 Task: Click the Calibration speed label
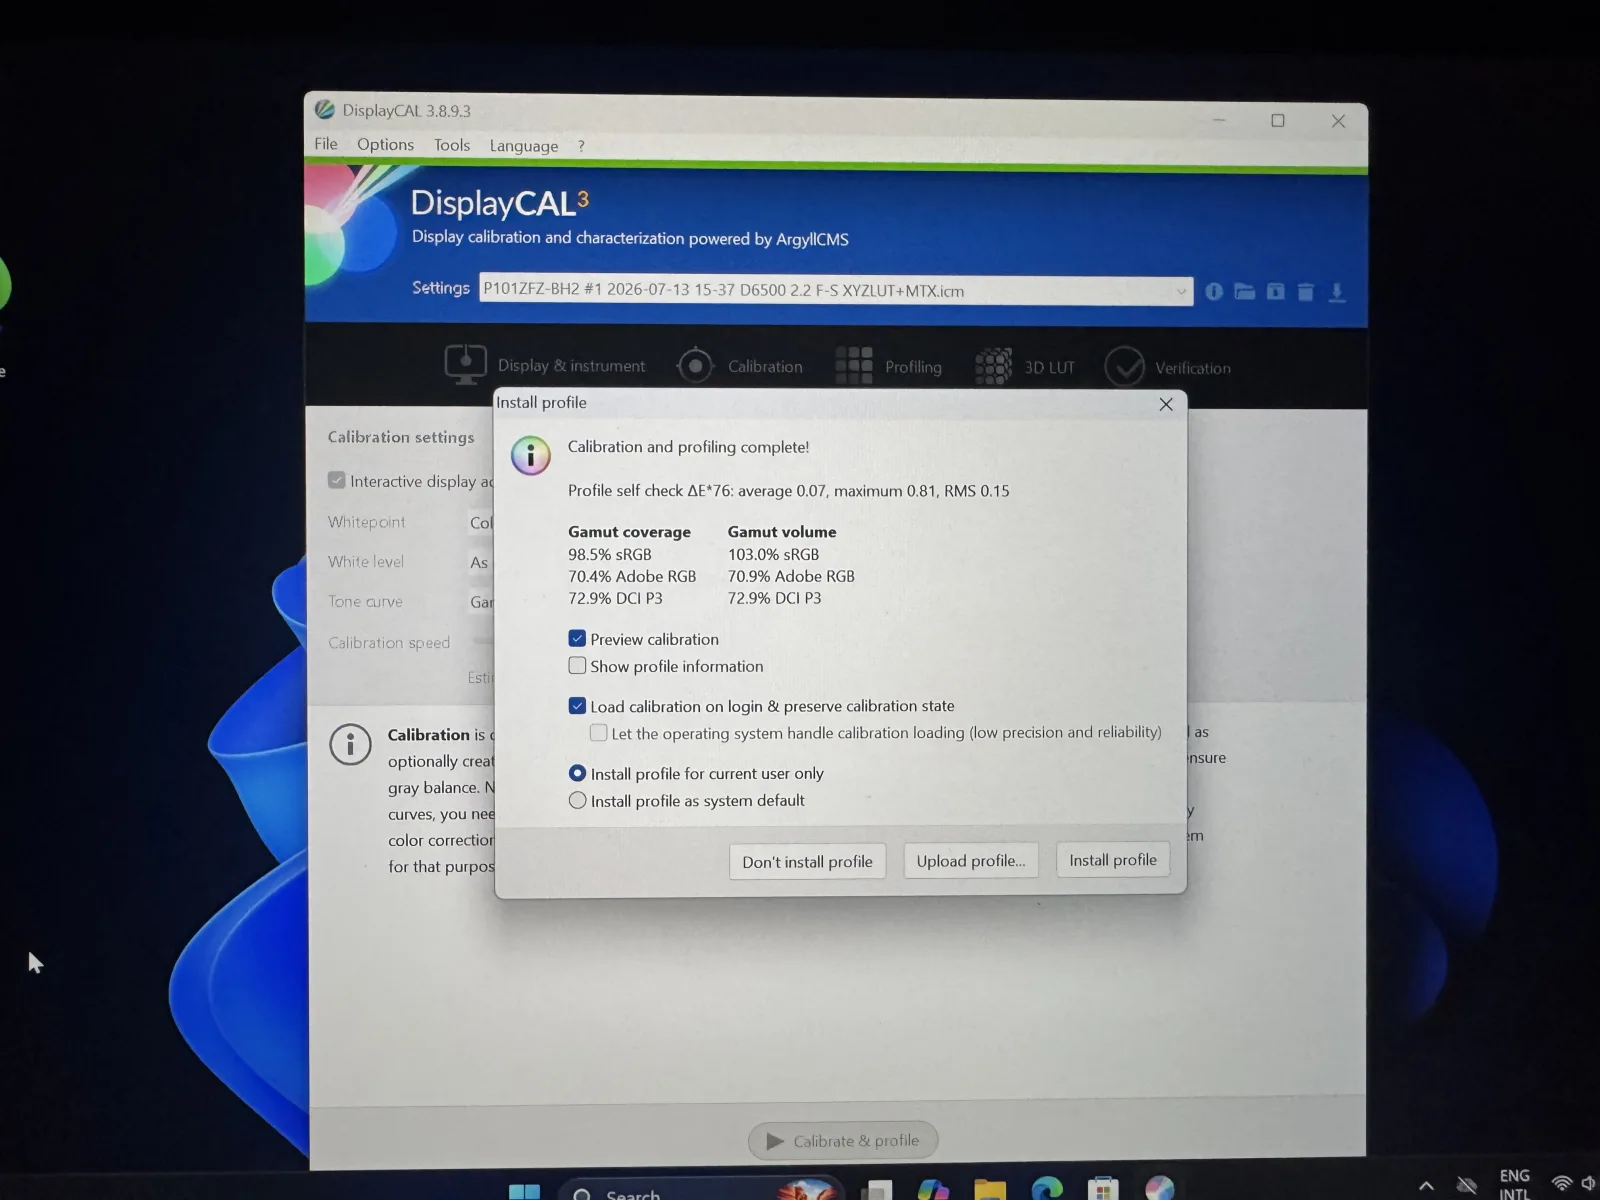tap(389, 642)
